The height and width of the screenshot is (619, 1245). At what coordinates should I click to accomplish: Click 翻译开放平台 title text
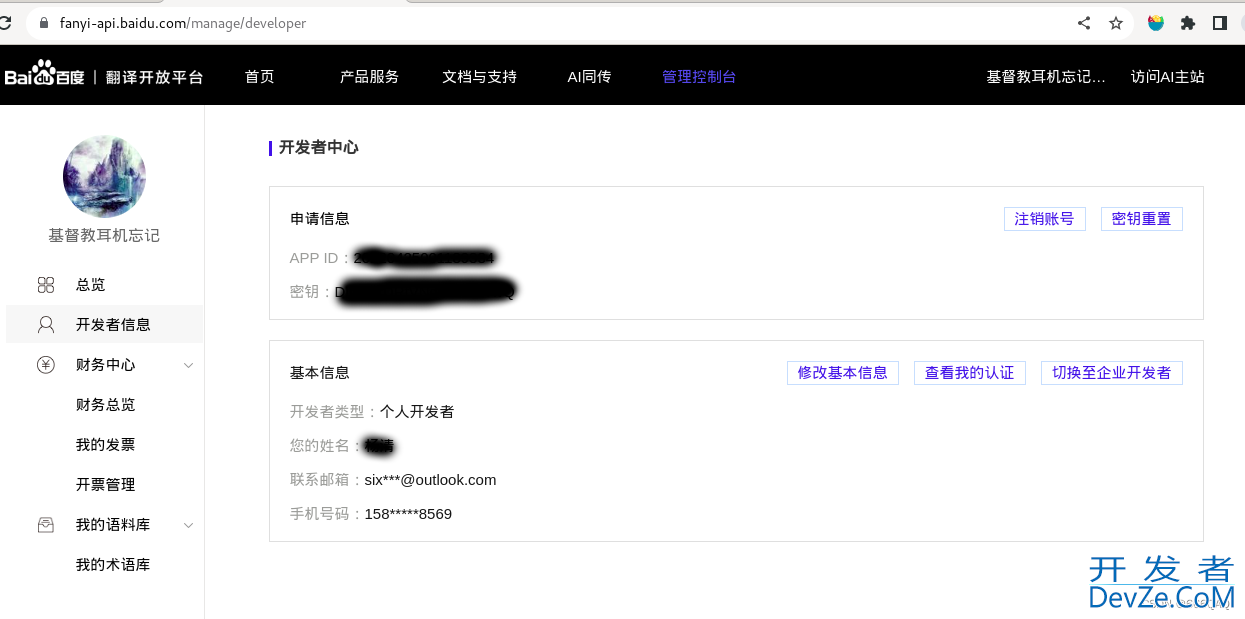(155, 77)
